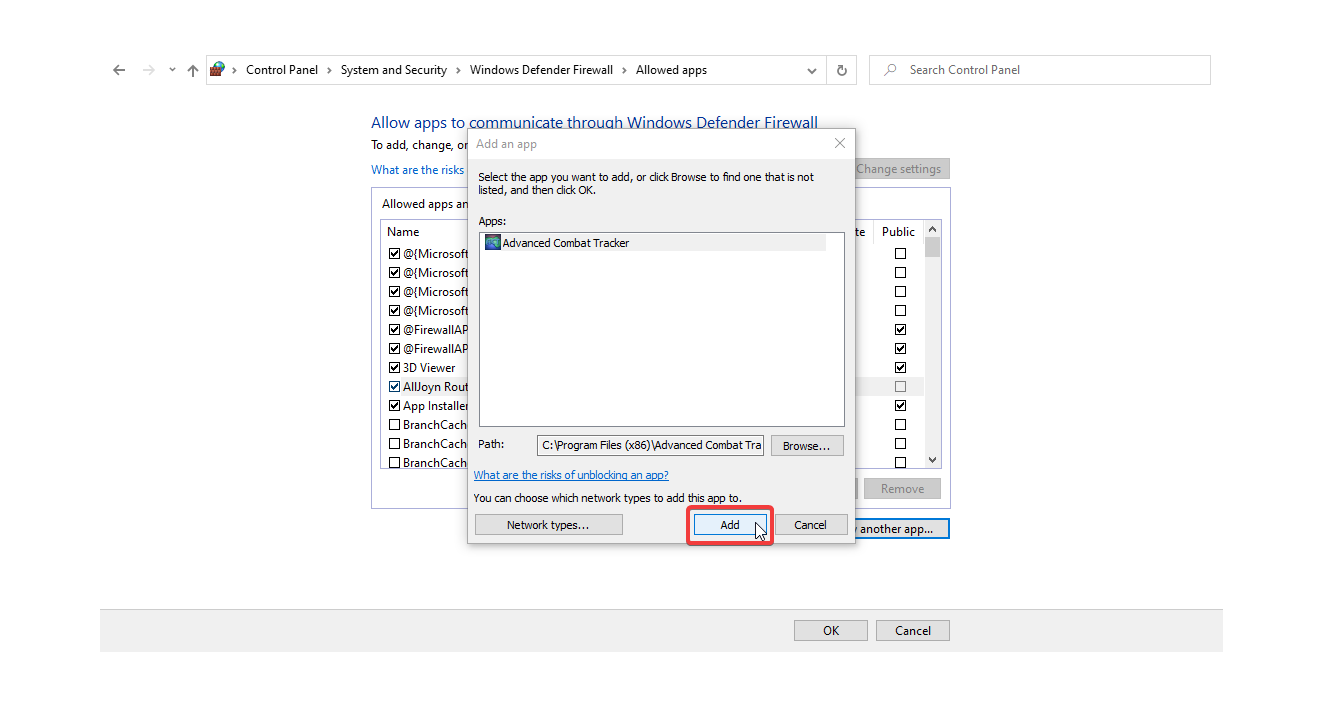The image size is (1323, 702).
Task: Expand the chevron before Control Panel breadcrumb
Action: point(235,70)
